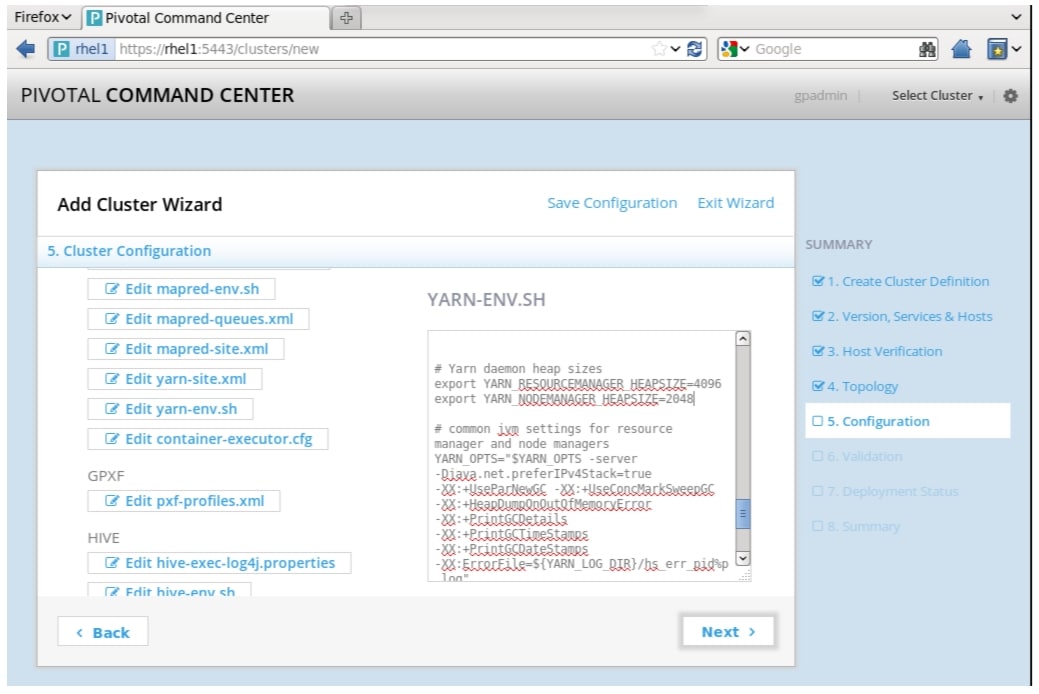Open the settings gear in Command Center

tap(1010, 96)
